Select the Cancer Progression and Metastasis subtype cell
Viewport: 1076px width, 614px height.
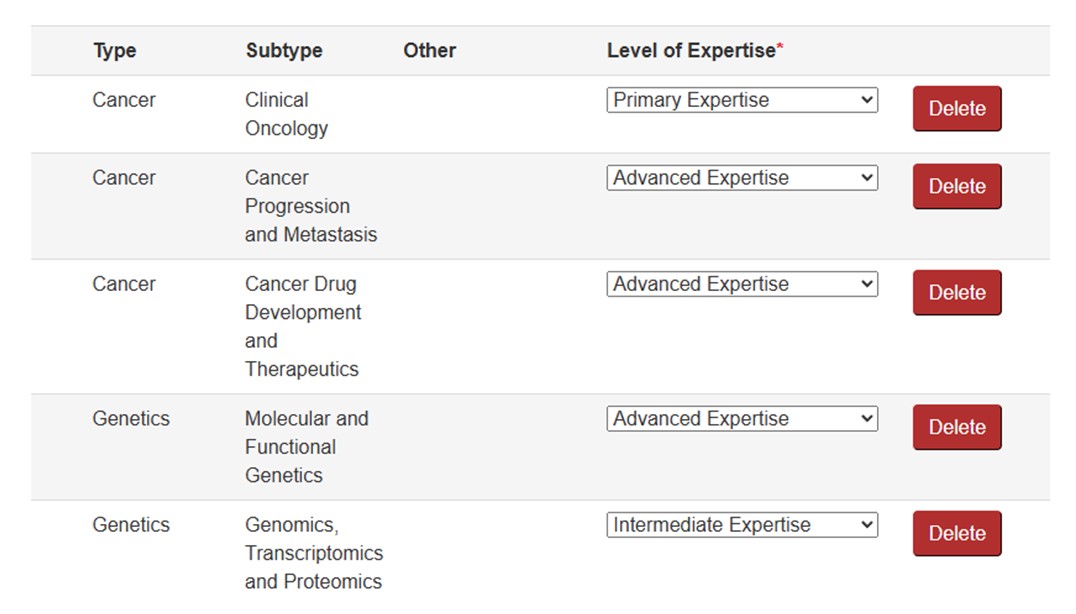coord(310,206)
